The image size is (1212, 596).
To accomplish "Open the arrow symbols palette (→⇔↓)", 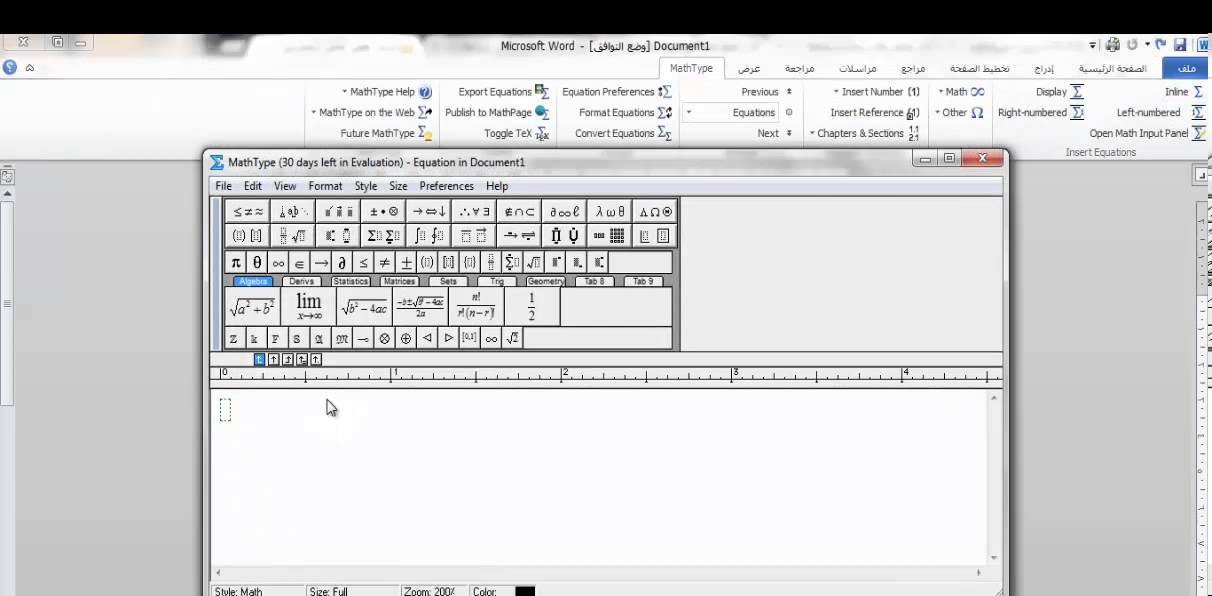I will pos(429,211).
